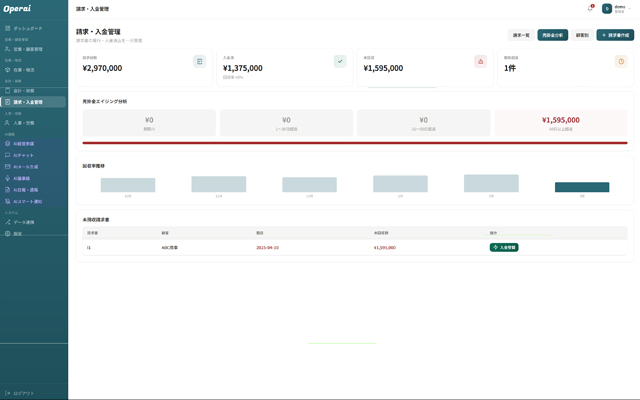Image resolution: width=640 pixels, height=400 pixels.
Task: Click the 請求書作成 button
Action: coord(615,35)
